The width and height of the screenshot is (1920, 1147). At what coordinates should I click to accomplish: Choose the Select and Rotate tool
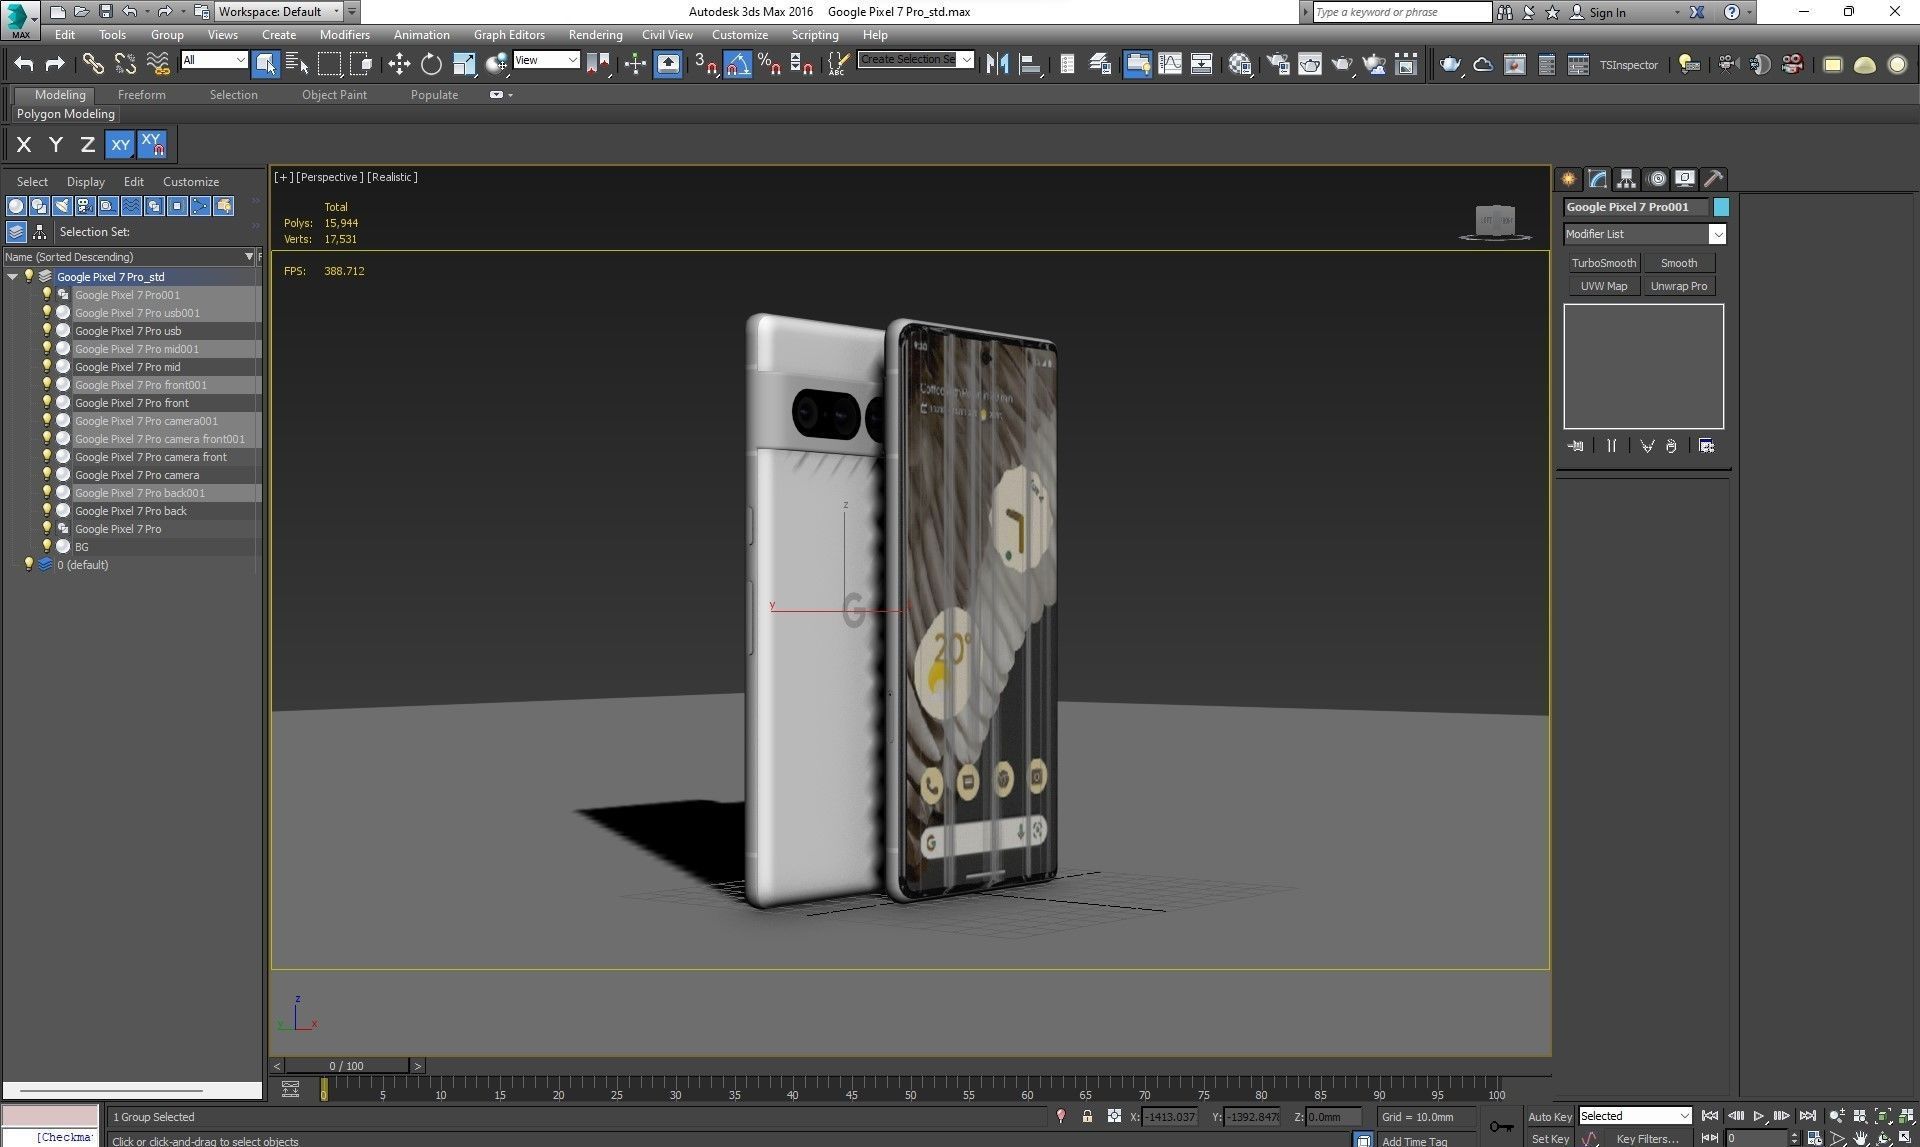coord(431,64)
